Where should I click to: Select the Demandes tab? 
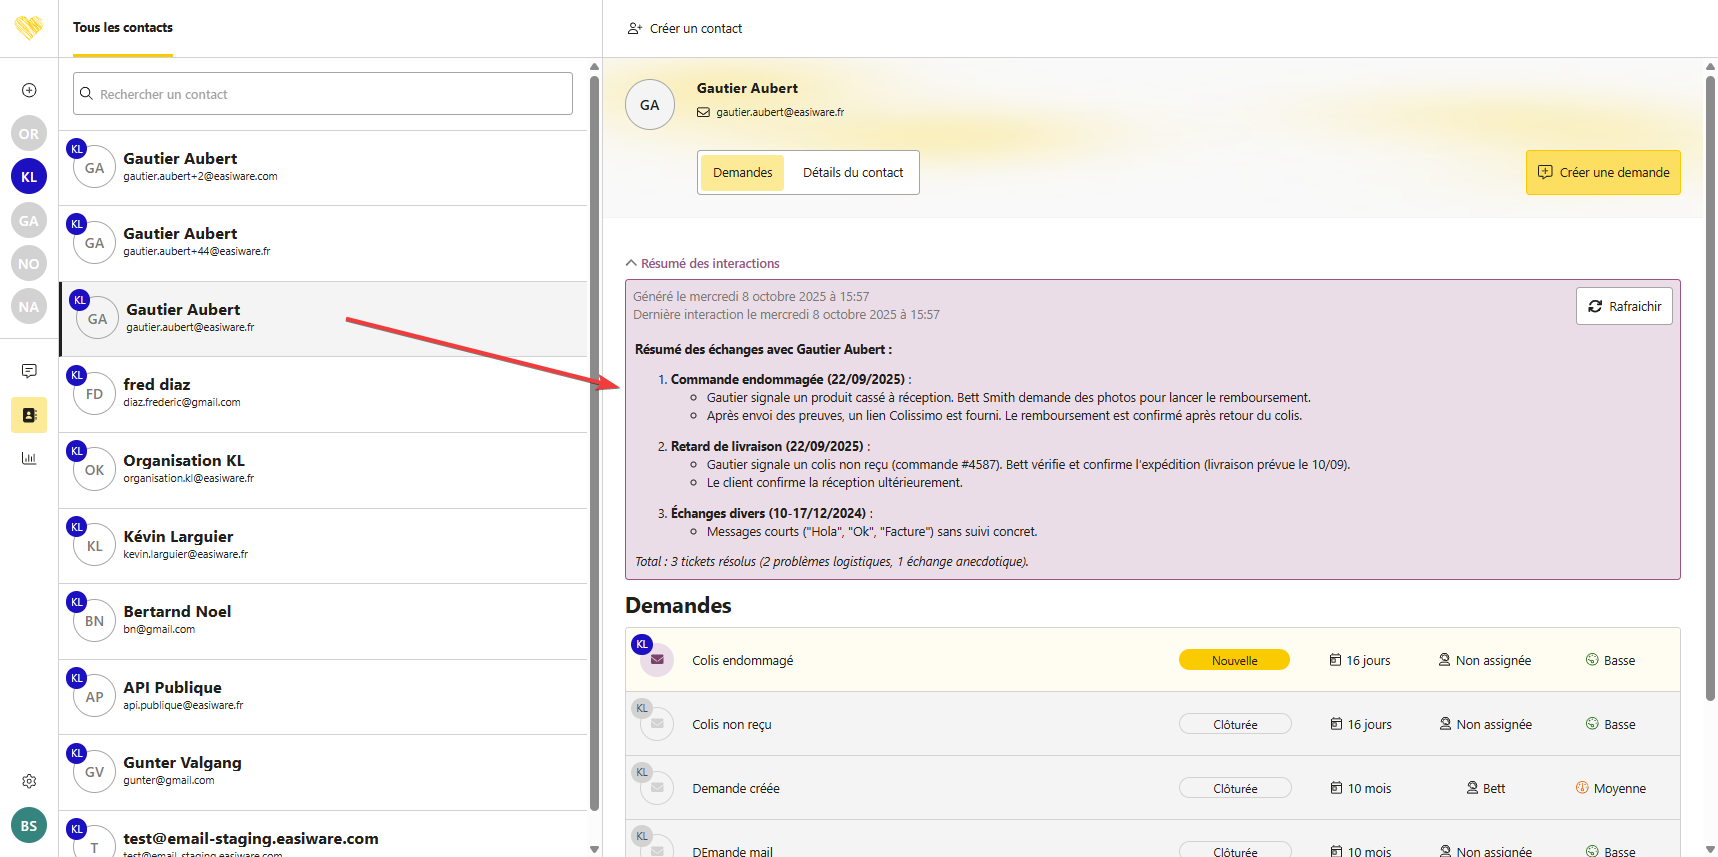tap(742, 173)
